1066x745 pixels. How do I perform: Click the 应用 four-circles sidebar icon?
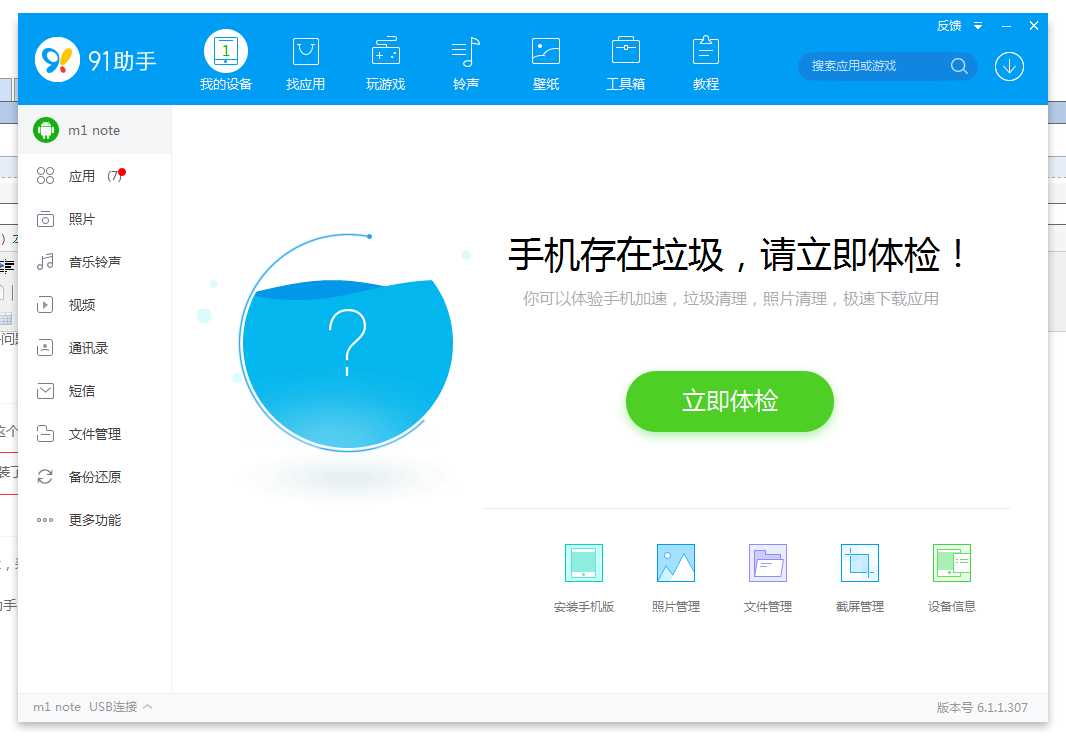click(x=46, y=176)
